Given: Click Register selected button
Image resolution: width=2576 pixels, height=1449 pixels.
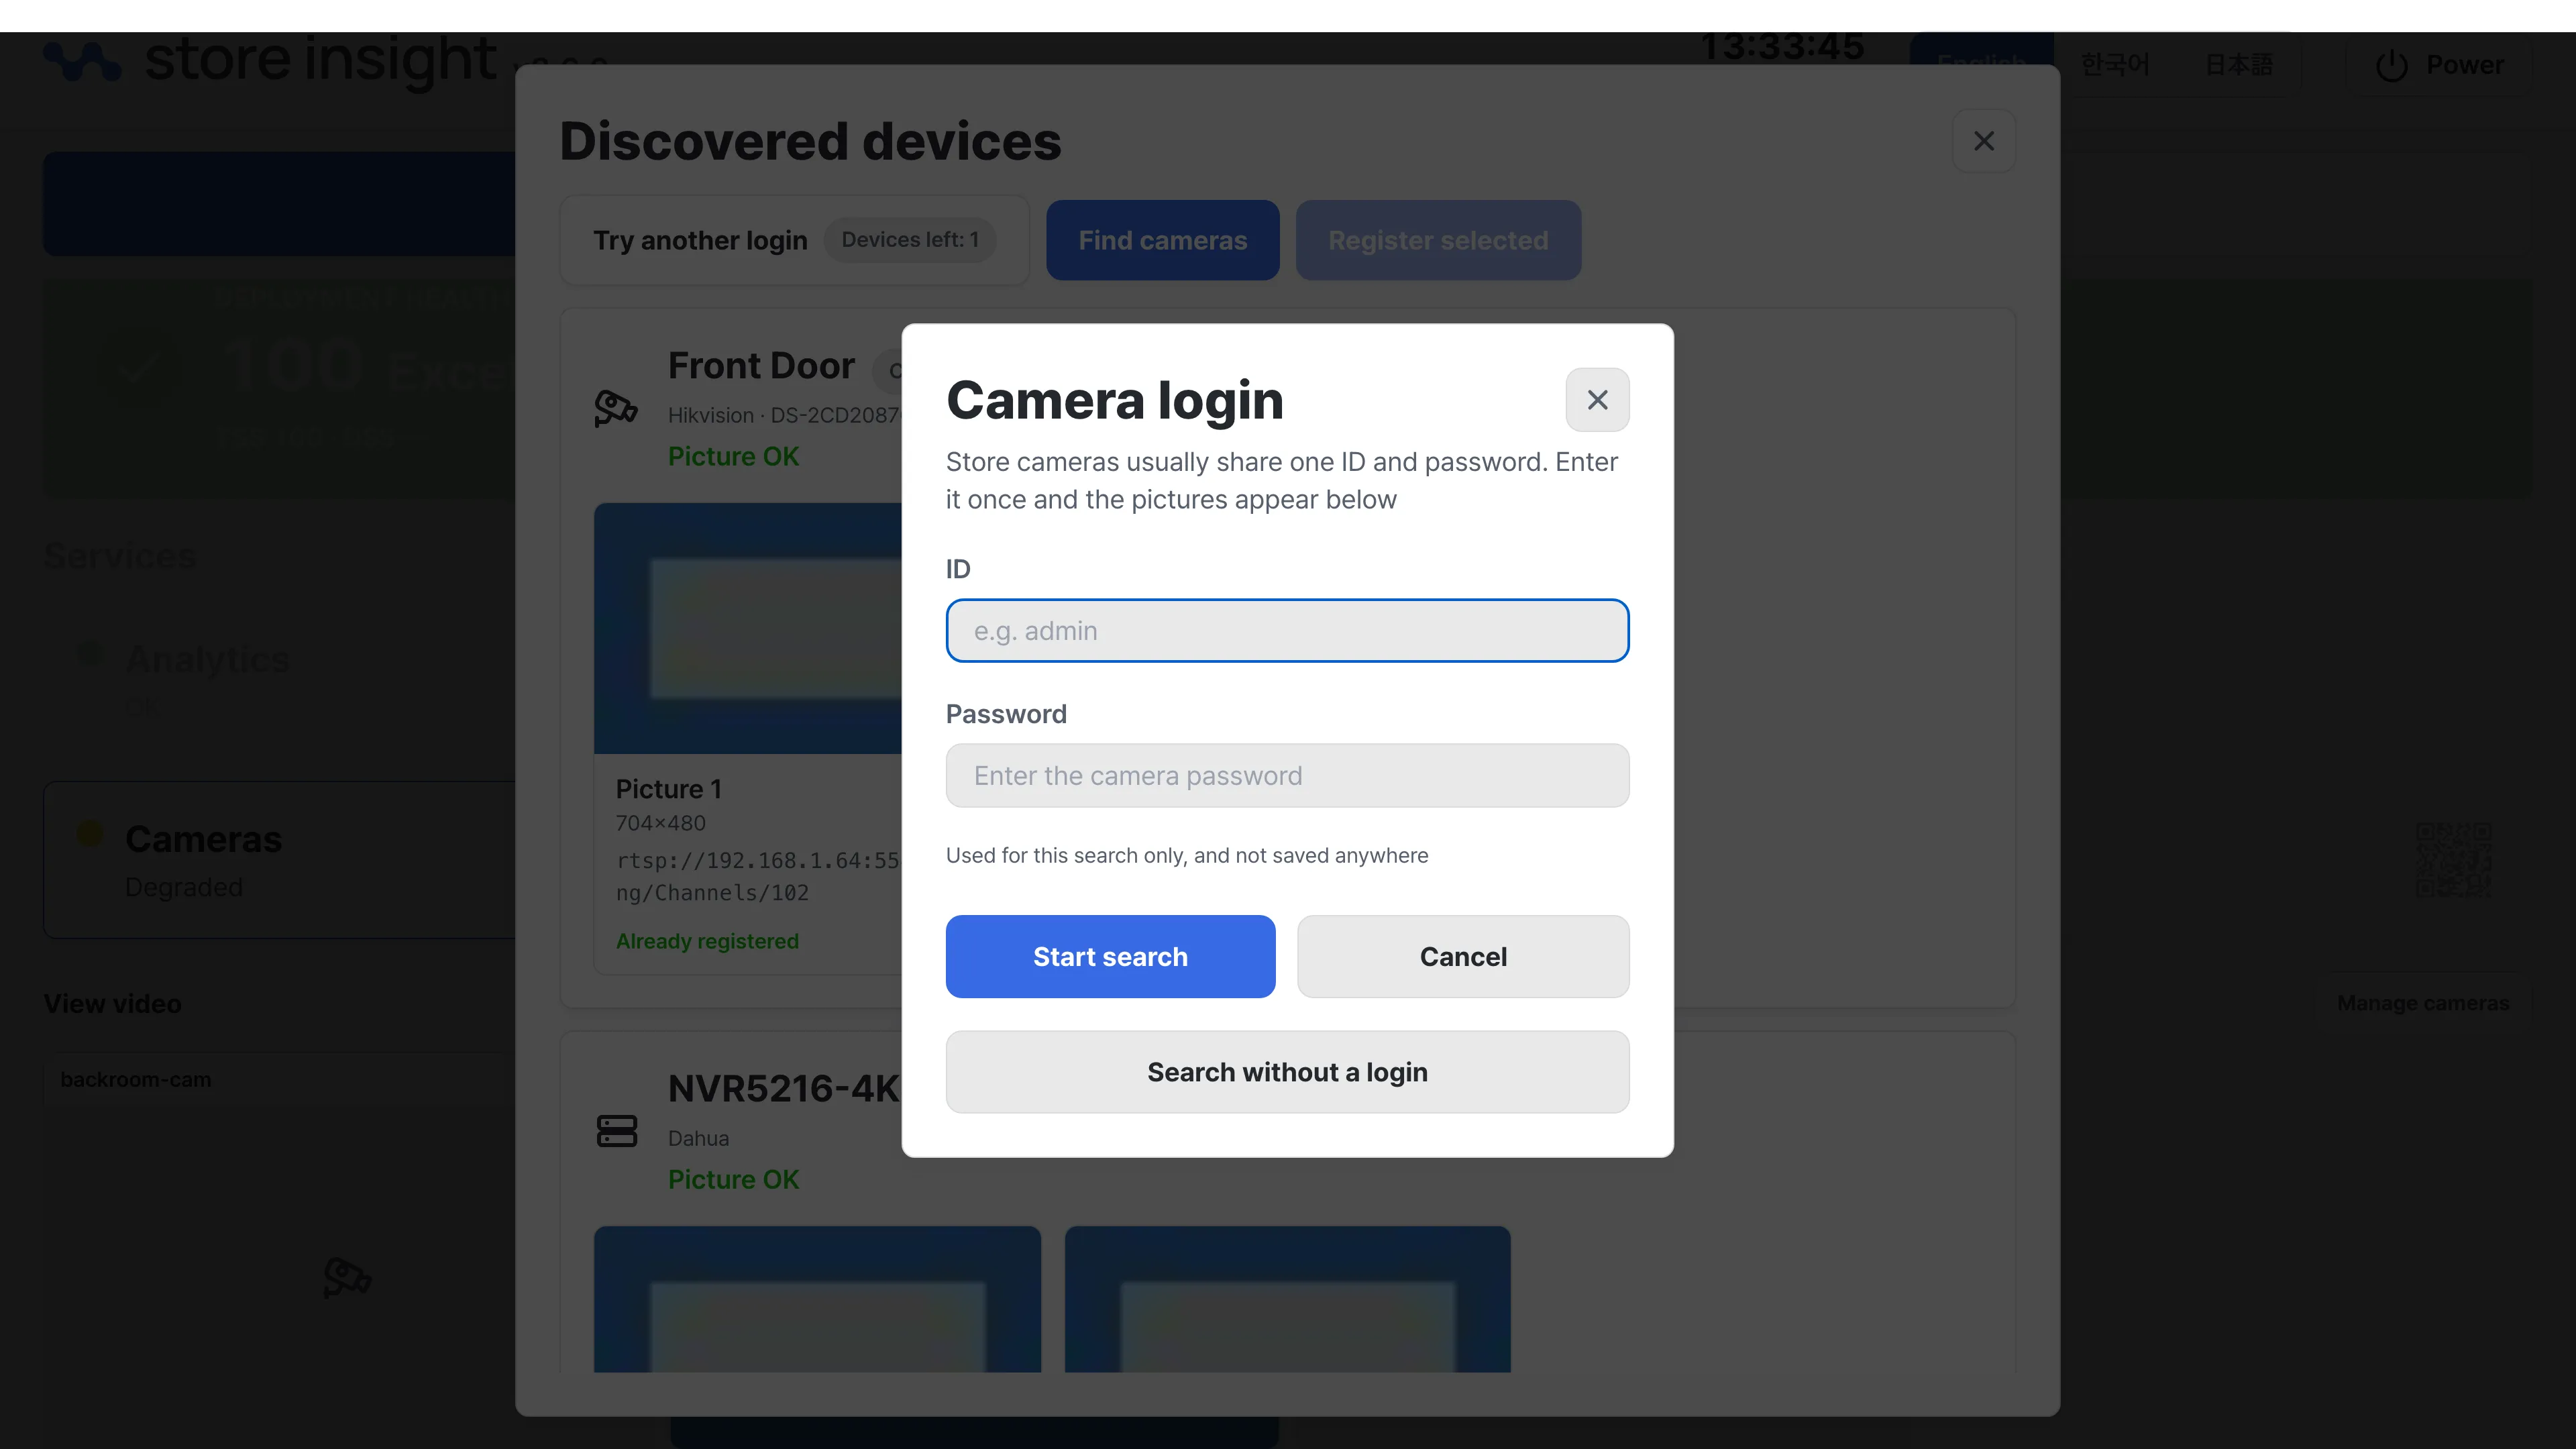Looking at the screenshot, I should tap(1438, 240).
